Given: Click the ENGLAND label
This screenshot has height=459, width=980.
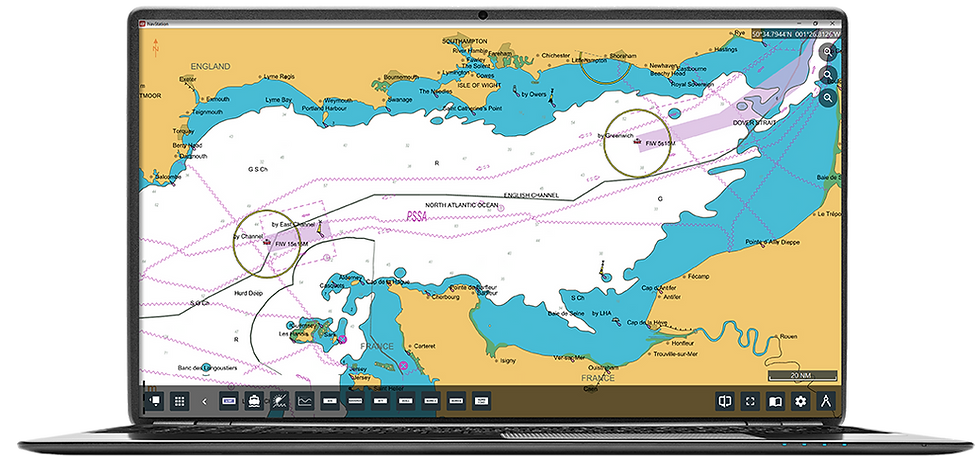Looking at the screenshot, I should coord(211,66).
